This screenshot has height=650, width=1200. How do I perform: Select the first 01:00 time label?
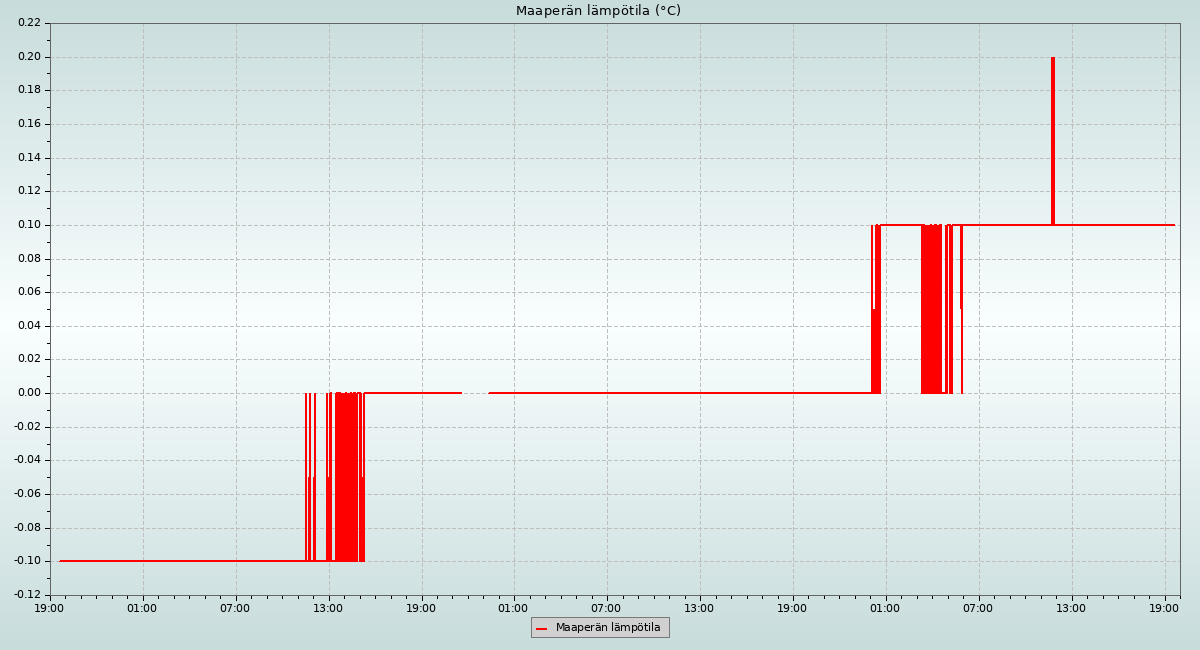142,607
